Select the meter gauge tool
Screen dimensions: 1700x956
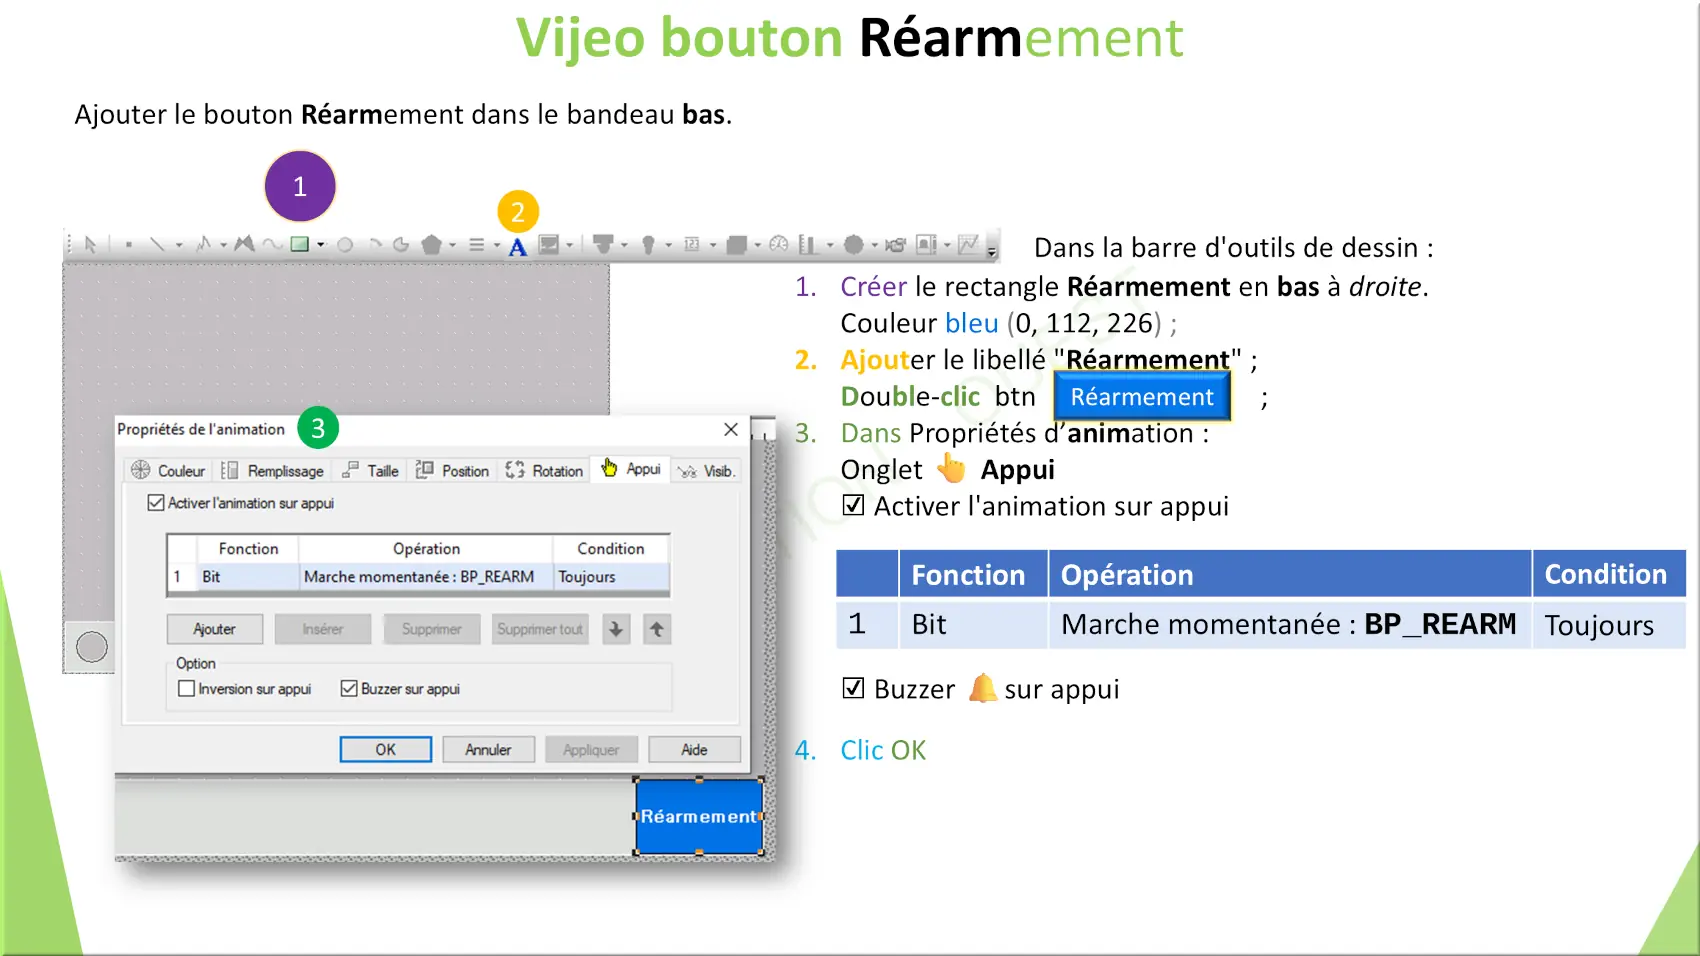(779, 245)
